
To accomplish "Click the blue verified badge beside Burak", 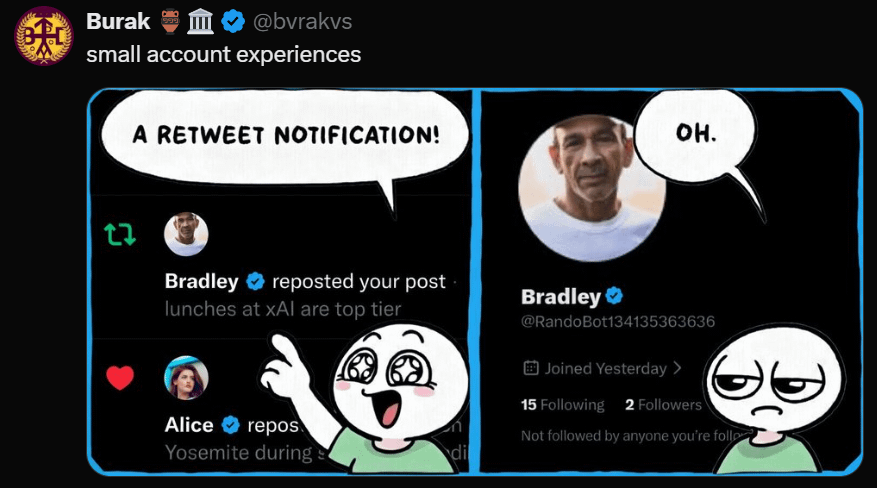I will (x=234, y=21).
